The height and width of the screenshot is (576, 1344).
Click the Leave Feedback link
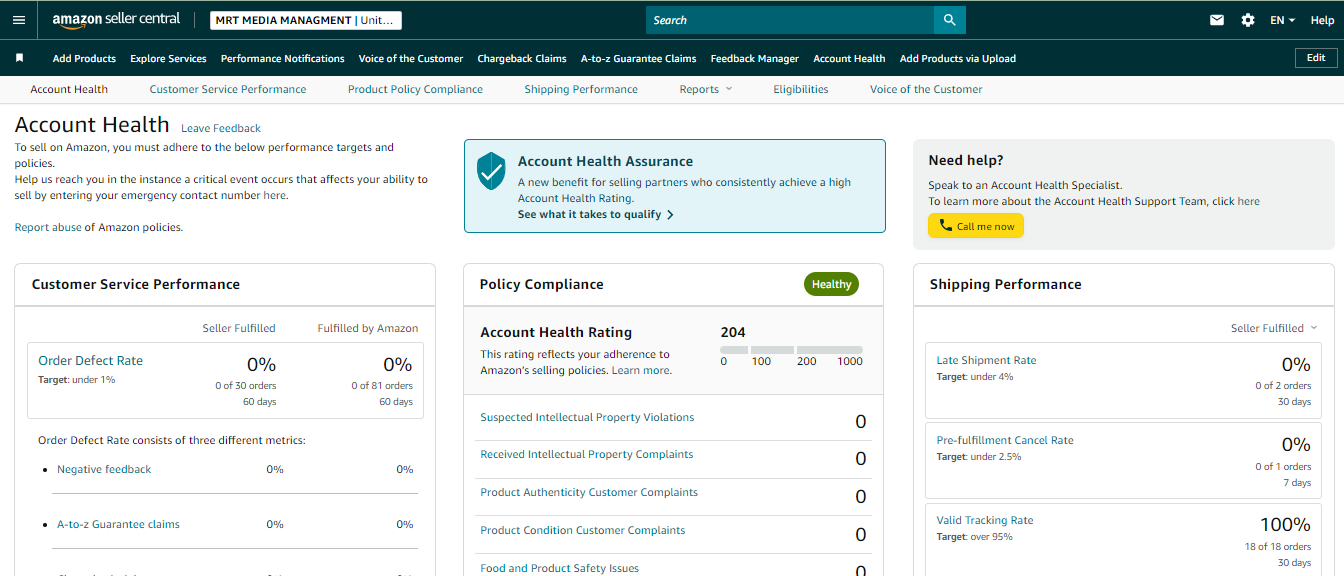pyautogui.click(x=221, y=128)
